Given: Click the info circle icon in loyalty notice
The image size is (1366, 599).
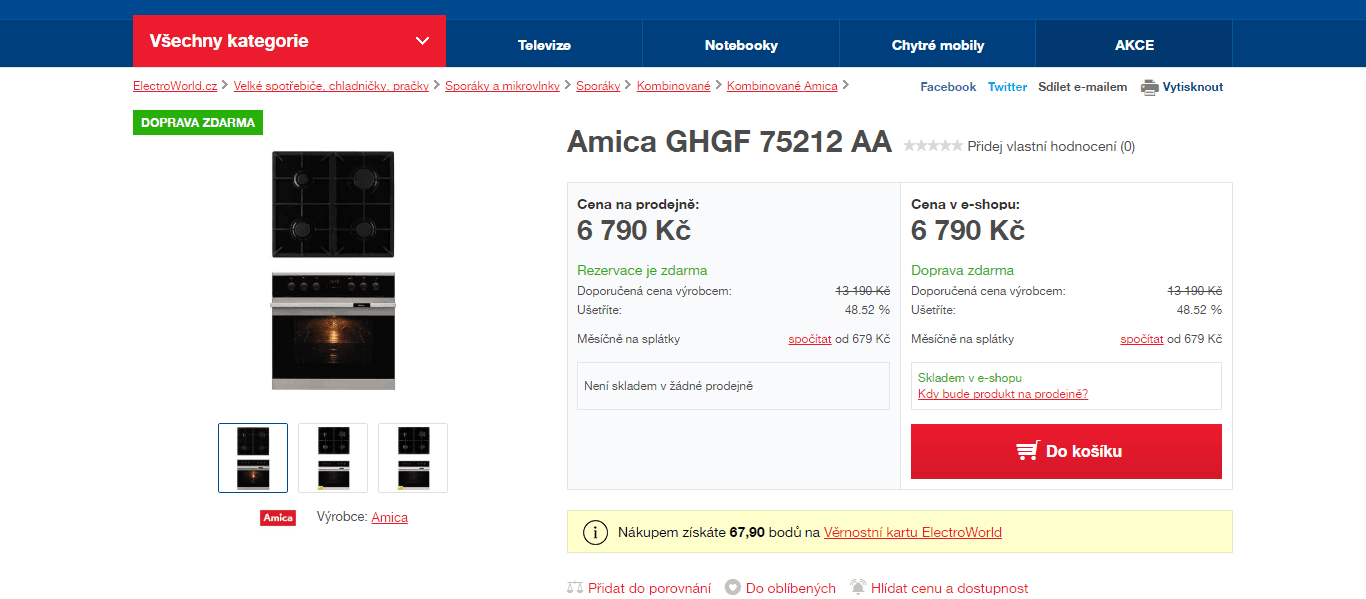Looking at the screenshot, I should click(595, 532).
